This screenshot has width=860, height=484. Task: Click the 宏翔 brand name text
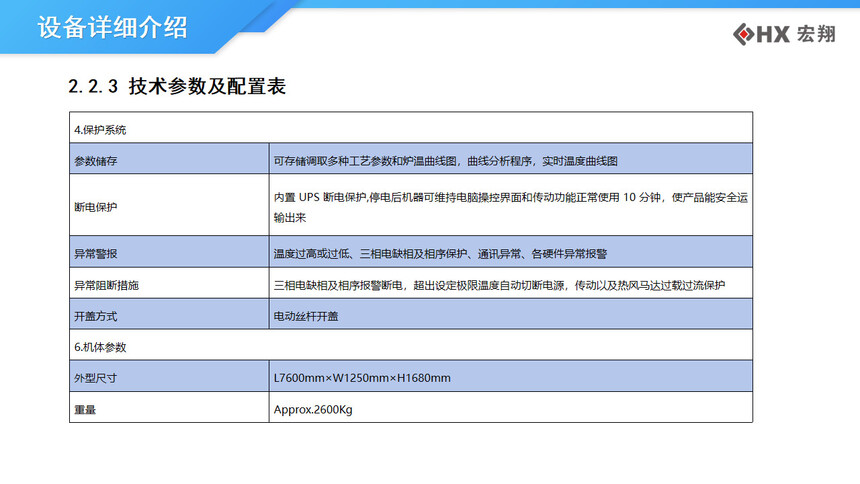(815, 35)
